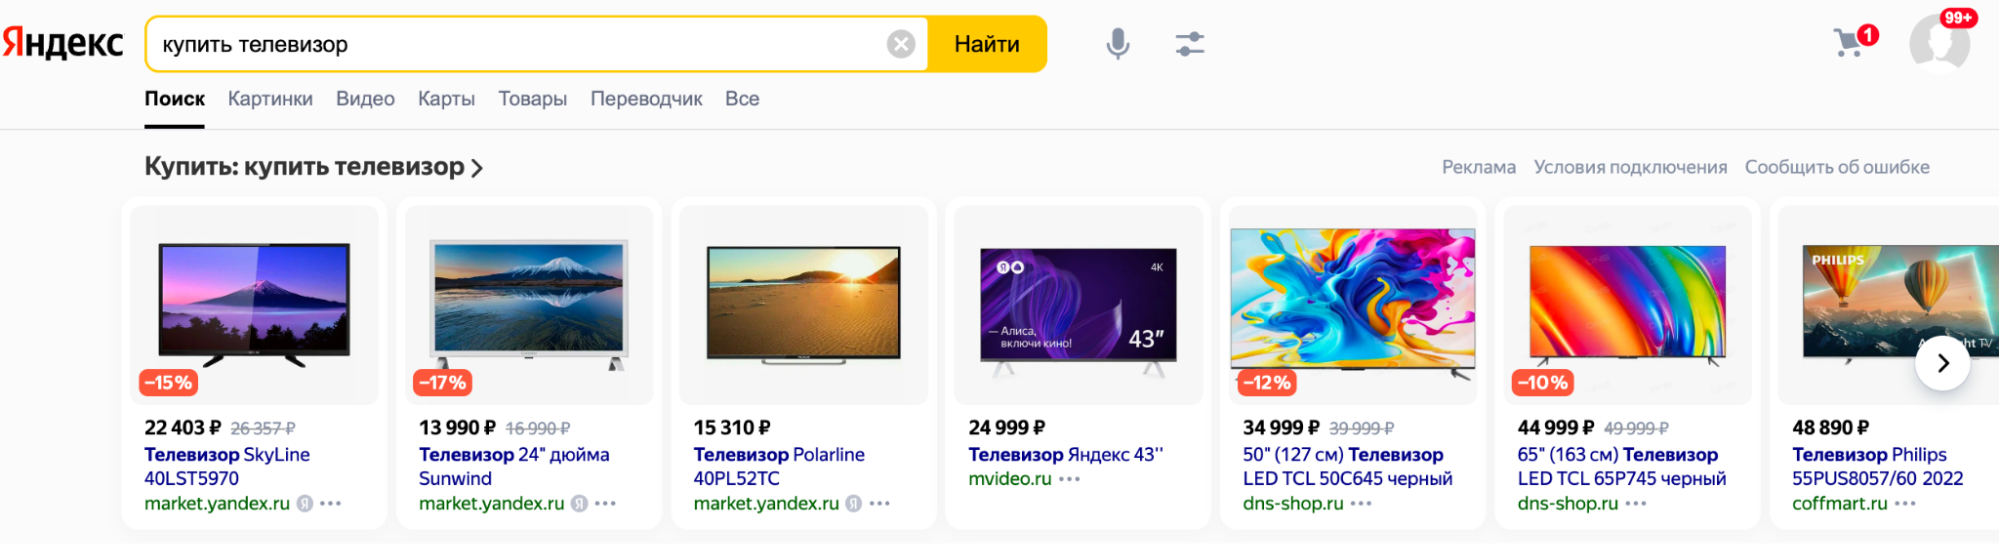Clear the search field with X icon
1999x544 pixels.
click(x=901, y=44)
